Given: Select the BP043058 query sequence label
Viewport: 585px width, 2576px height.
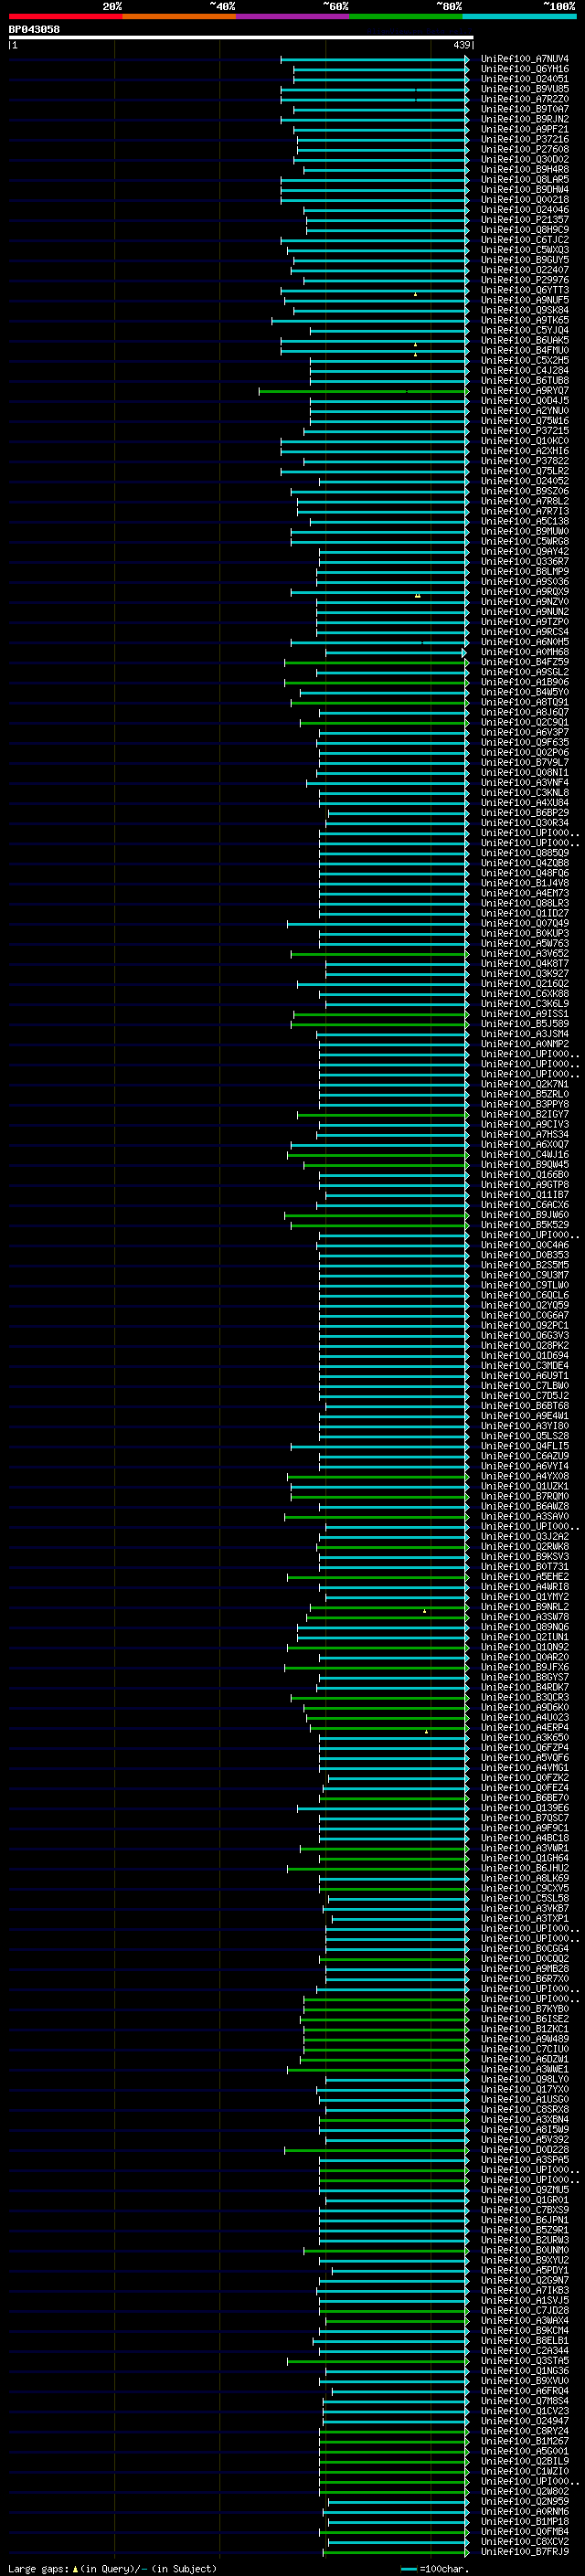Looking at the screenshot, I should (34, 29).
